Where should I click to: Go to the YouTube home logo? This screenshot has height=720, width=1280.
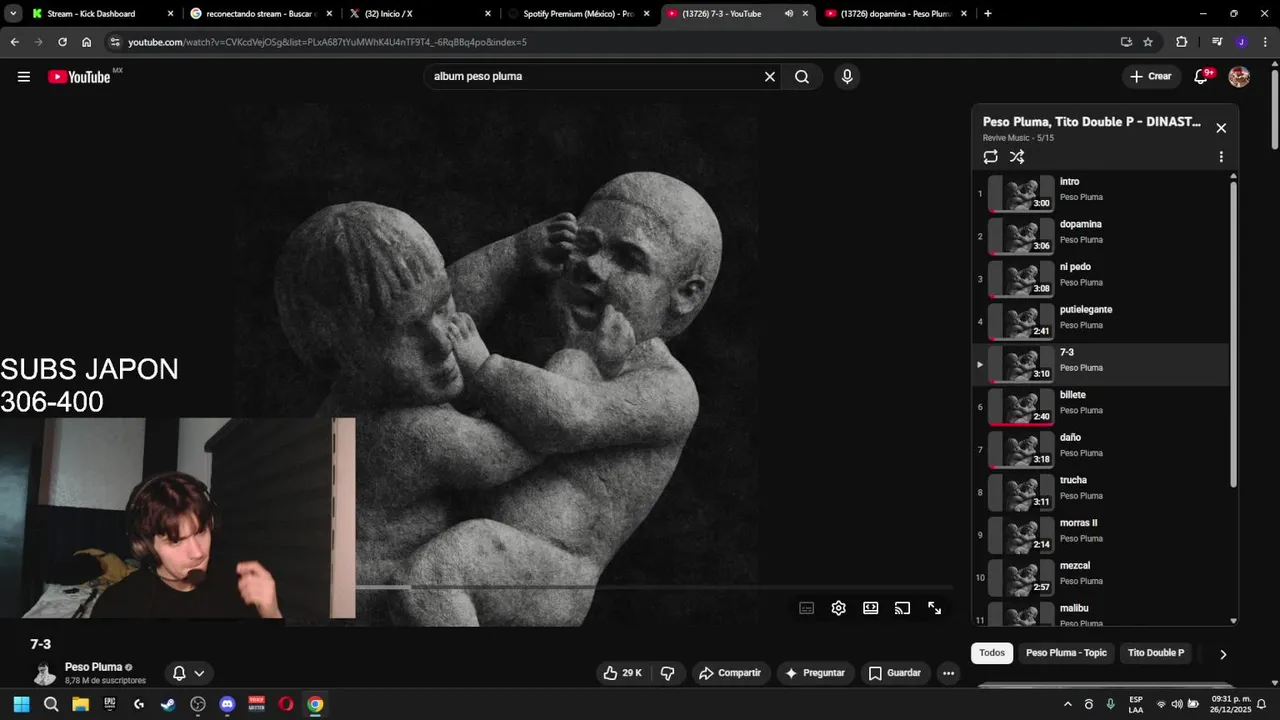pyautogui.click(x=79, y=77)
